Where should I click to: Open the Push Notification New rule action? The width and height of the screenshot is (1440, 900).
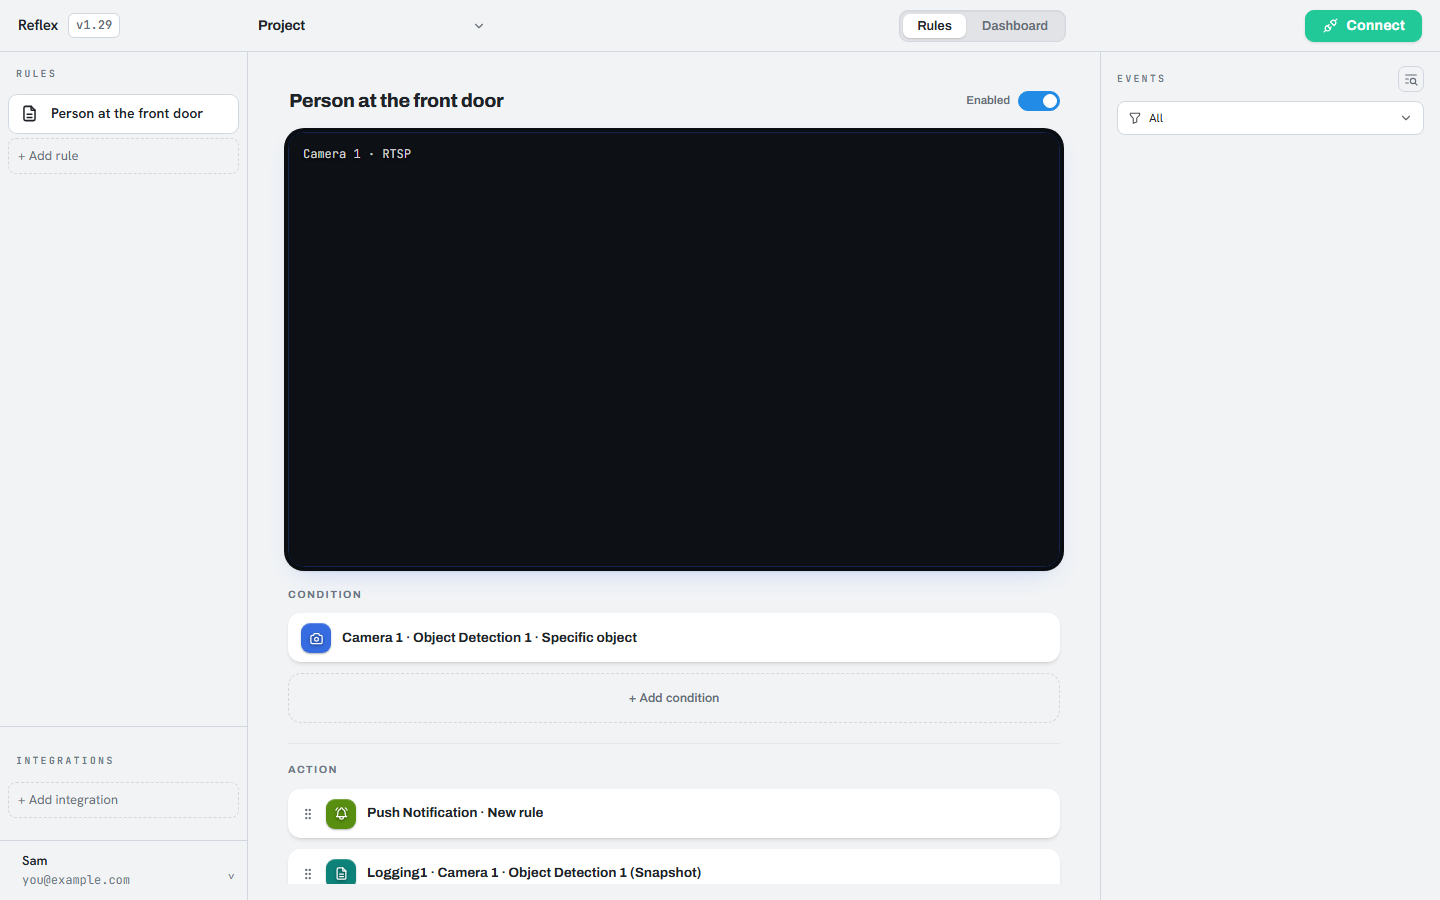(x=674, y=814)
